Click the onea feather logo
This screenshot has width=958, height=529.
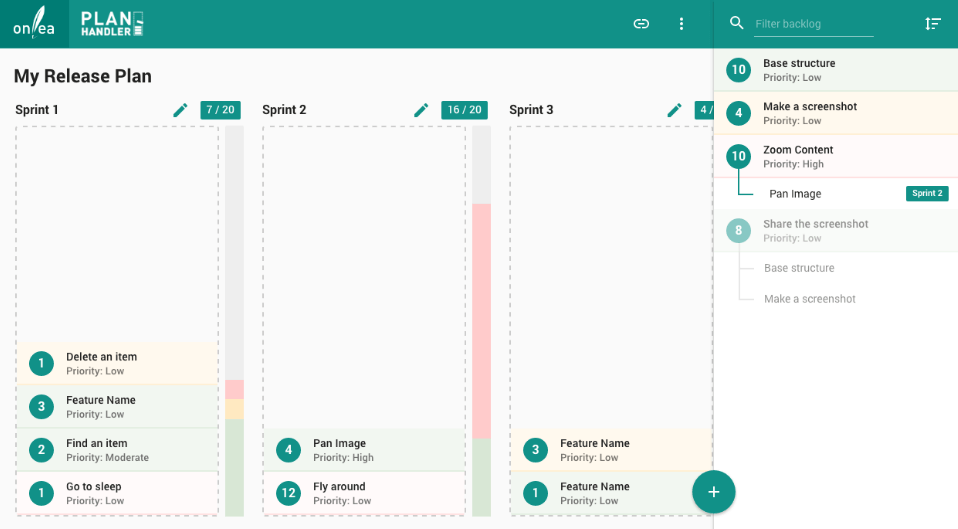[x=34, y=23]
